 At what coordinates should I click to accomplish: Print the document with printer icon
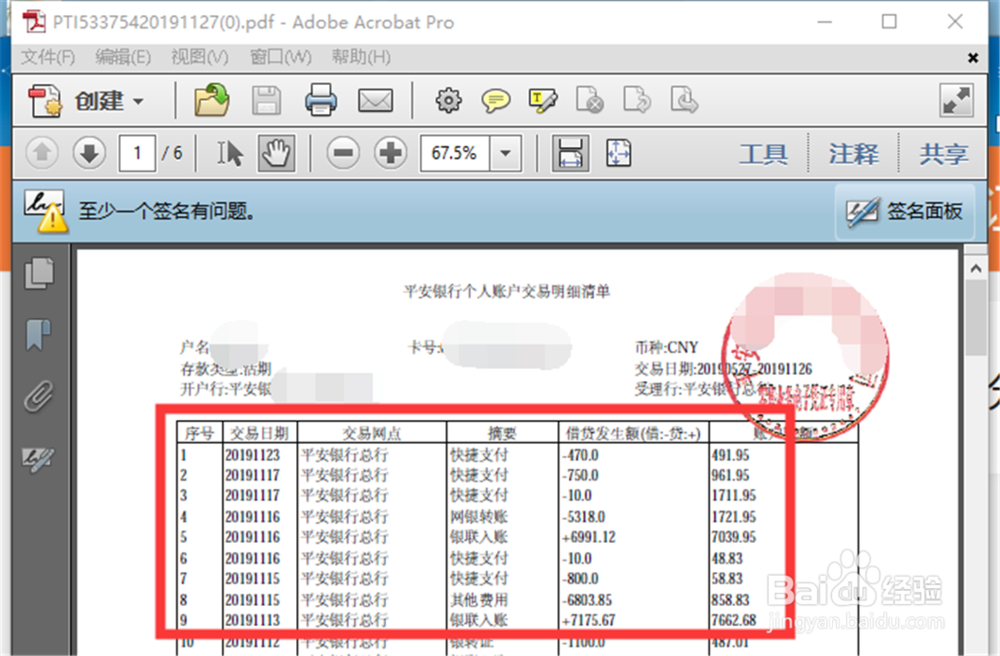320,100
